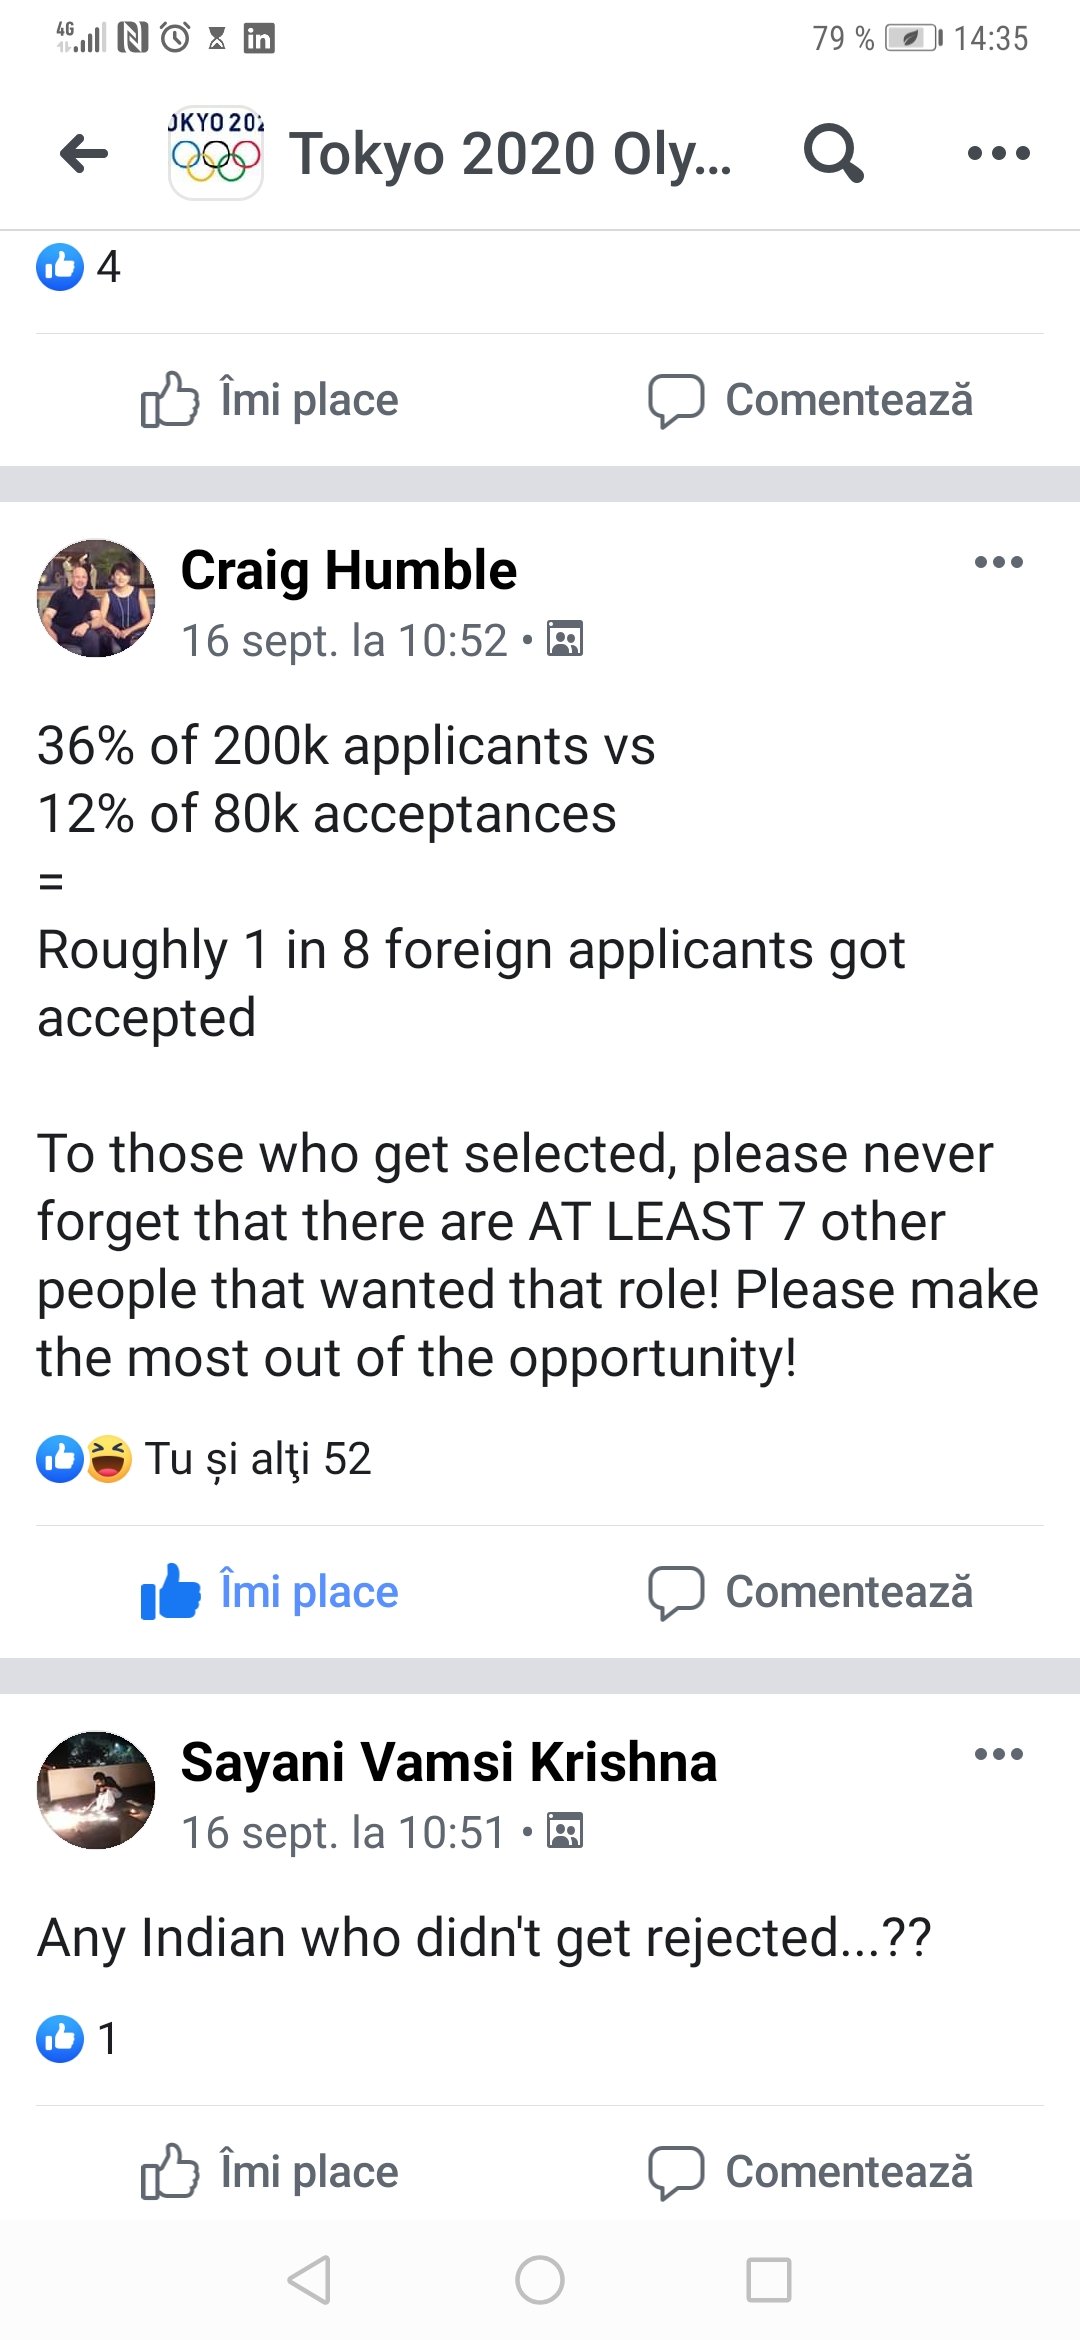Like the top post with 4 reactions

click(270, 400)
